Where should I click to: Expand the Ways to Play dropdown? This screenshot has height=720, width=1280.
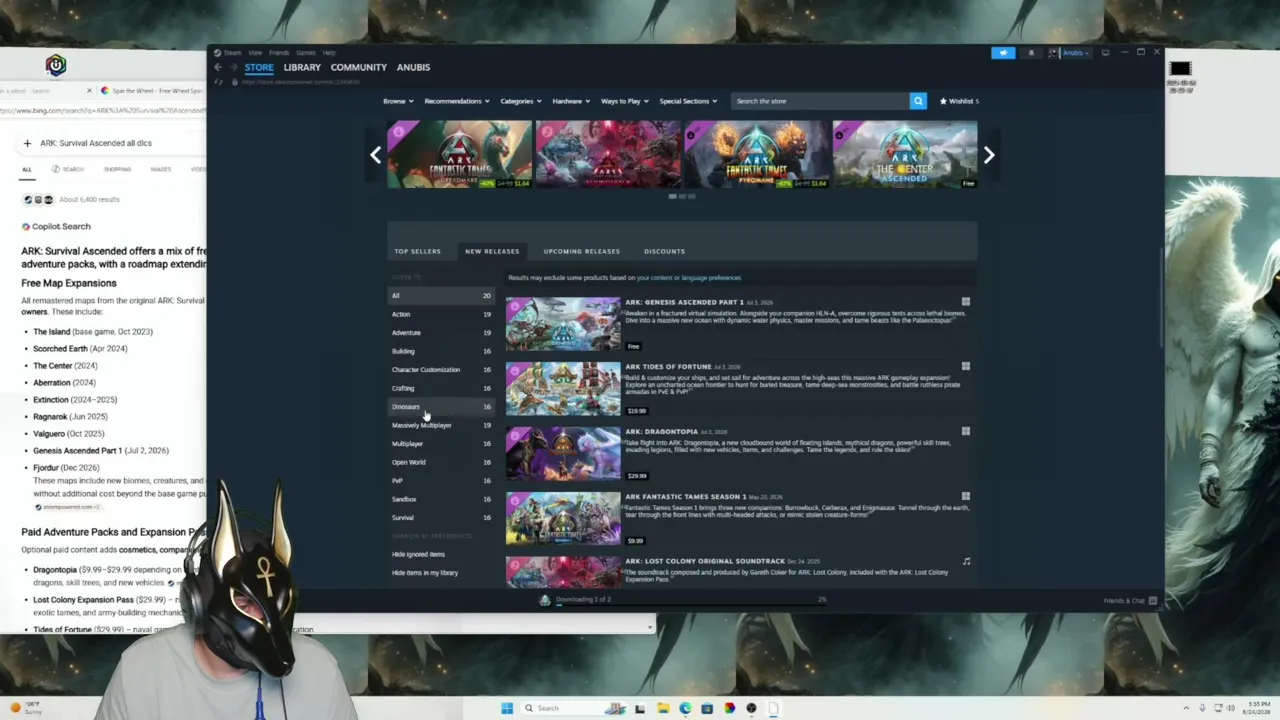coord(624,101)
